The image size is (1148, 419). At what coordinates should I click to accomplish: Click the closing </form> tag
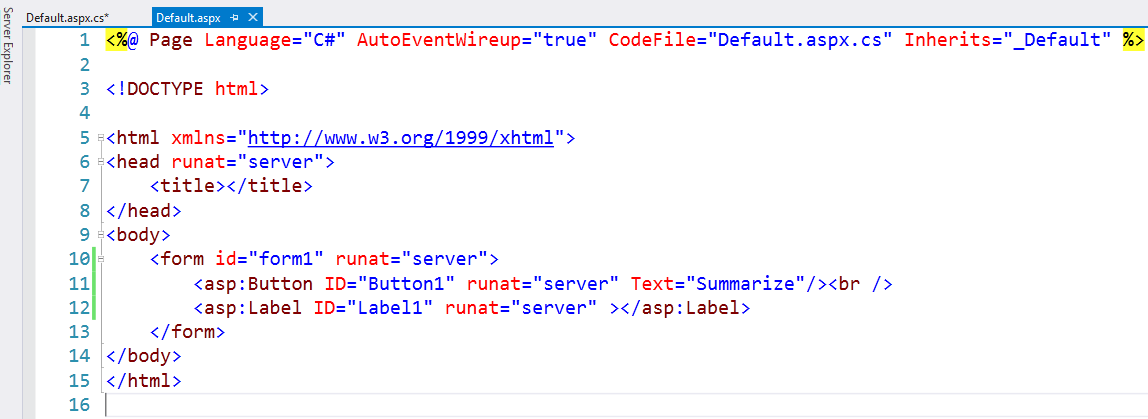pos(187,333)
